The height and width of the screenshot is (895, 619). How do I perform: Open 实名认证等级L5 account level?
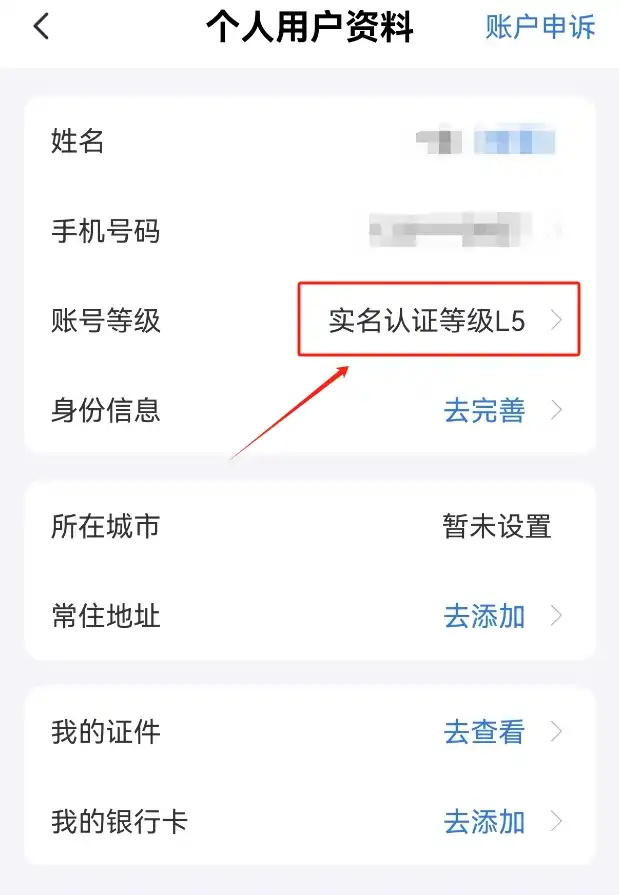click(427, 320)
